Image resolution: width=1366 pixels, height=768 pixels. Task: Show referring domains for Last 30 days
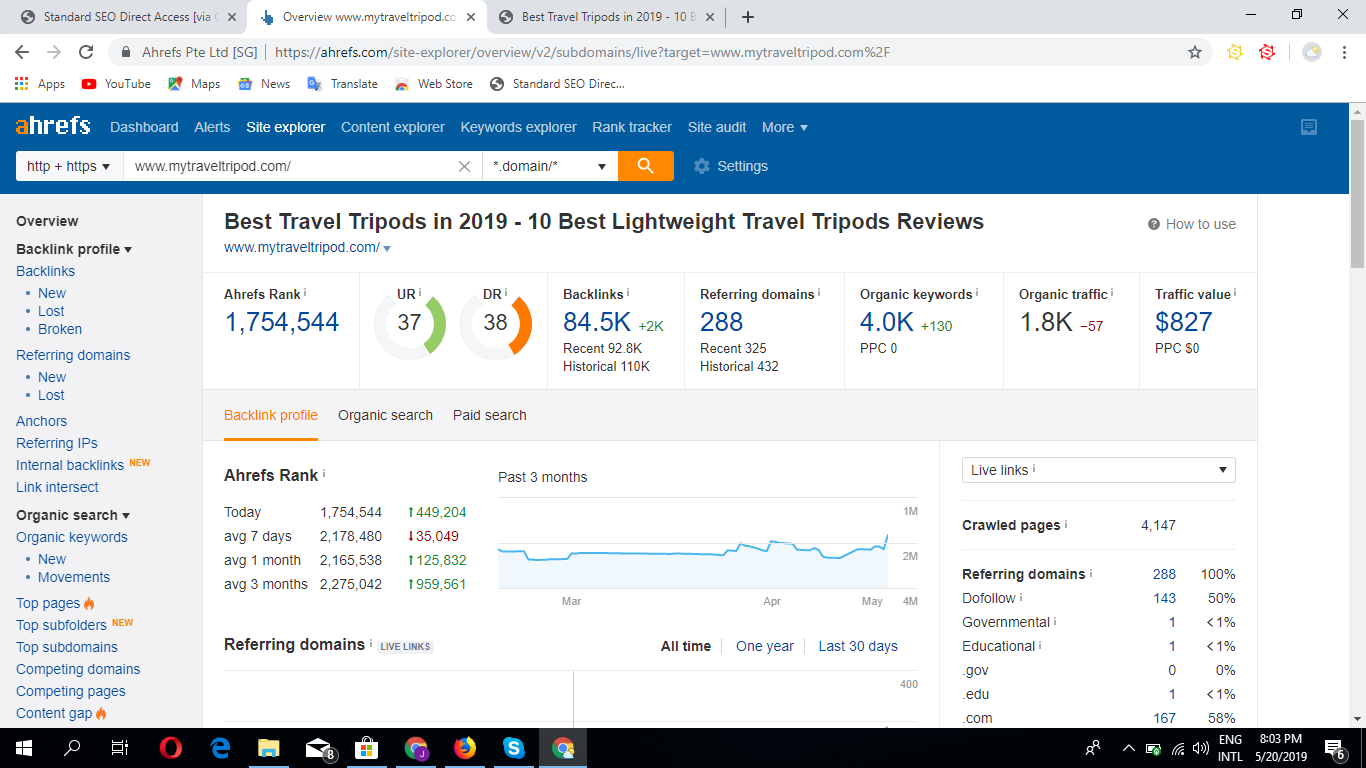click(858, 646)
